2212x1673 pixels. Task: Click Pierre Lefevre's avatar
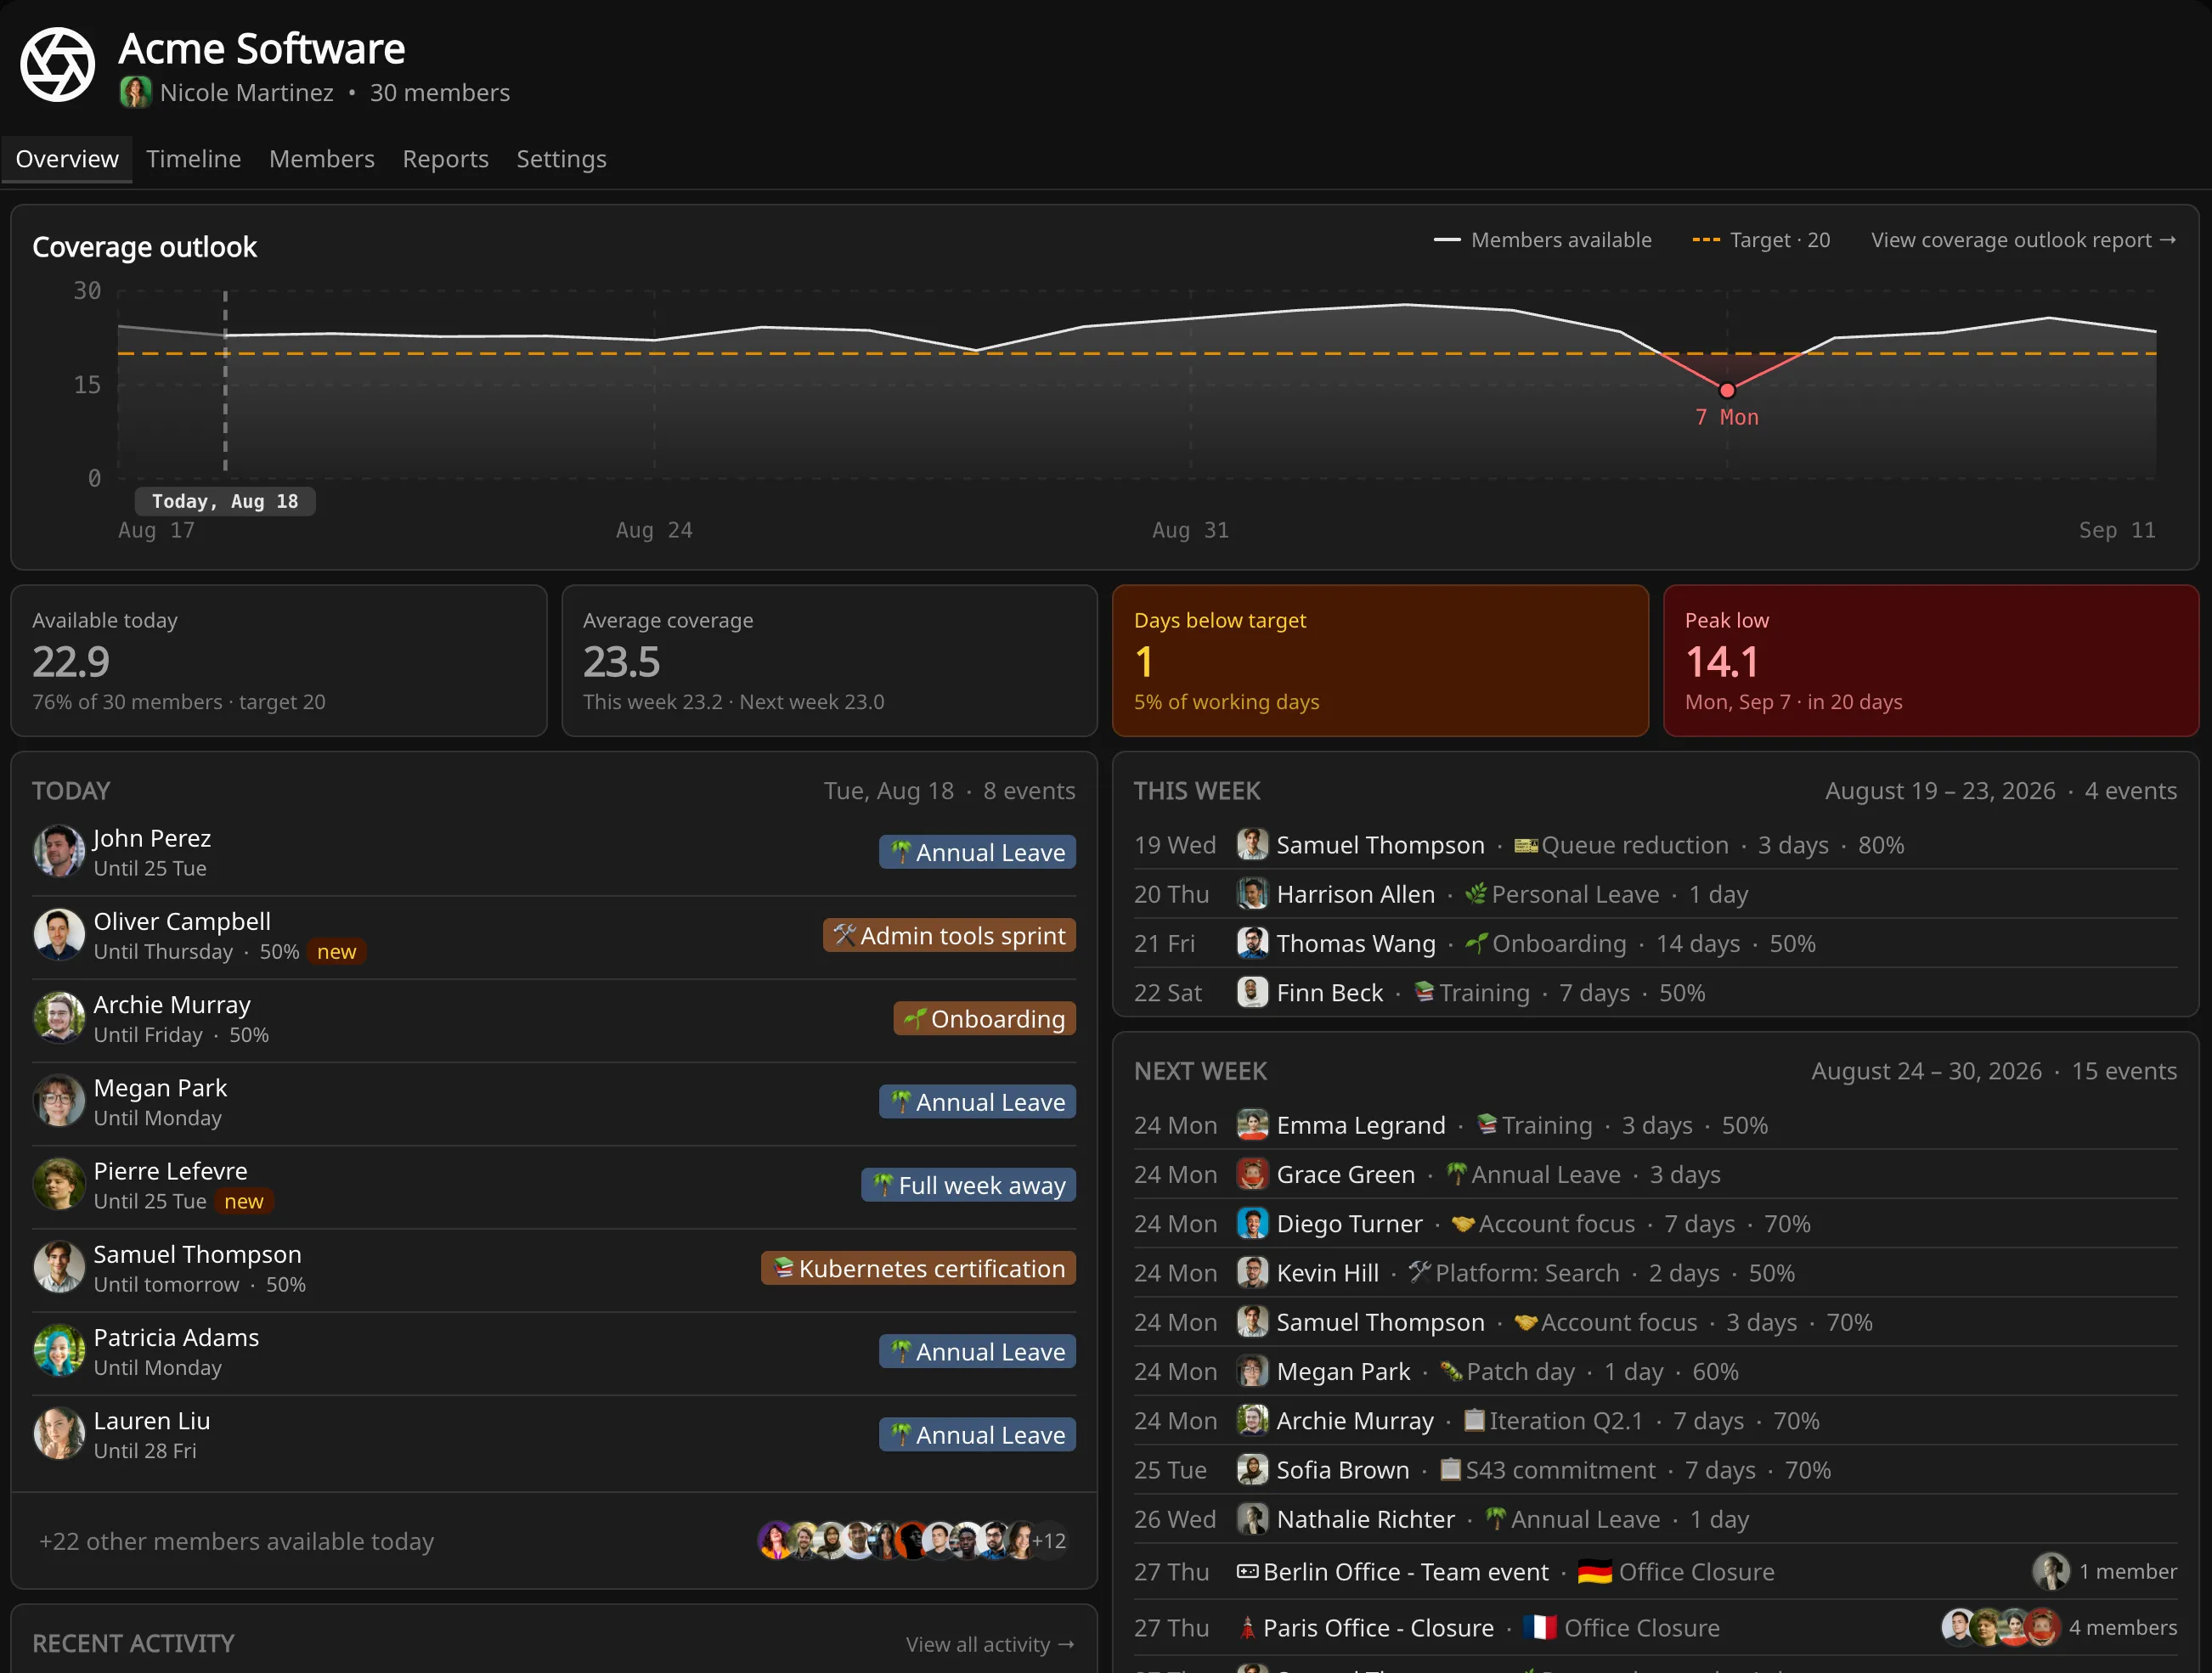59,1184
